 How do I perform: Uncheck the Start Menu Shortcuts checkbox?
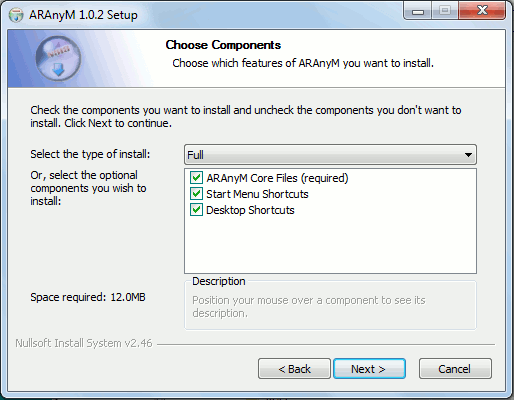pos(196,194)
